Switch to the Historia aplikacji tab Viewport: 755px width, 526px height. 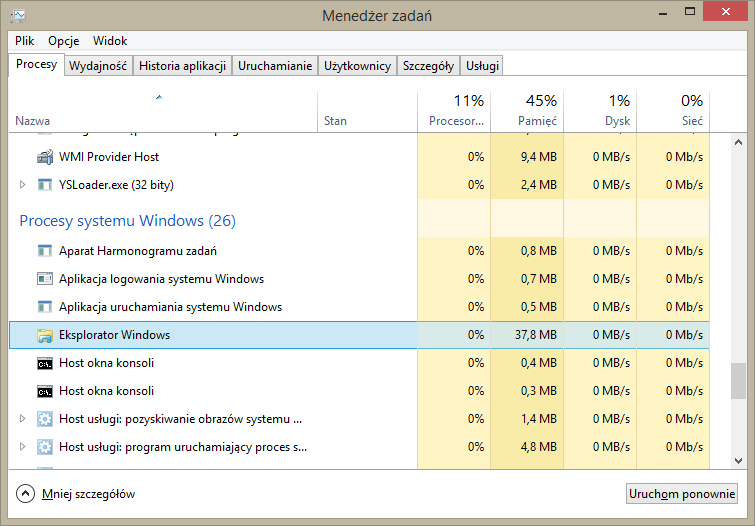[182, 66]
